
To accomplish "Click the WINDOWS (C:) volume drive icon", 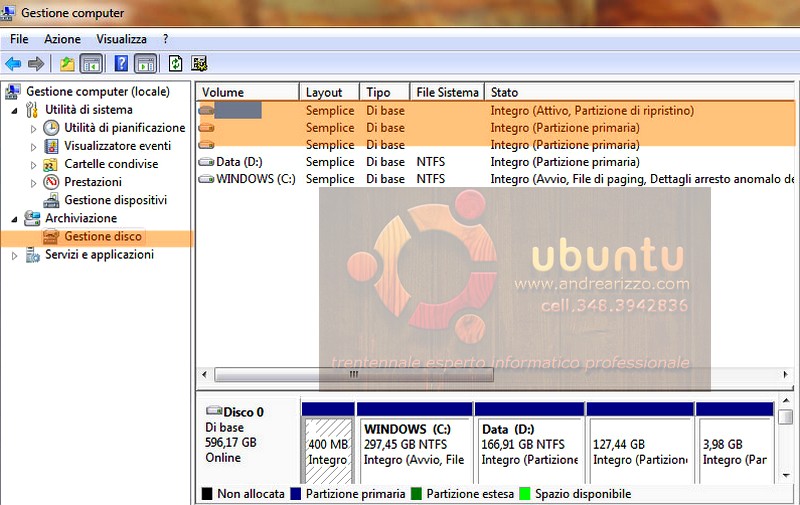I will (206, 179).
